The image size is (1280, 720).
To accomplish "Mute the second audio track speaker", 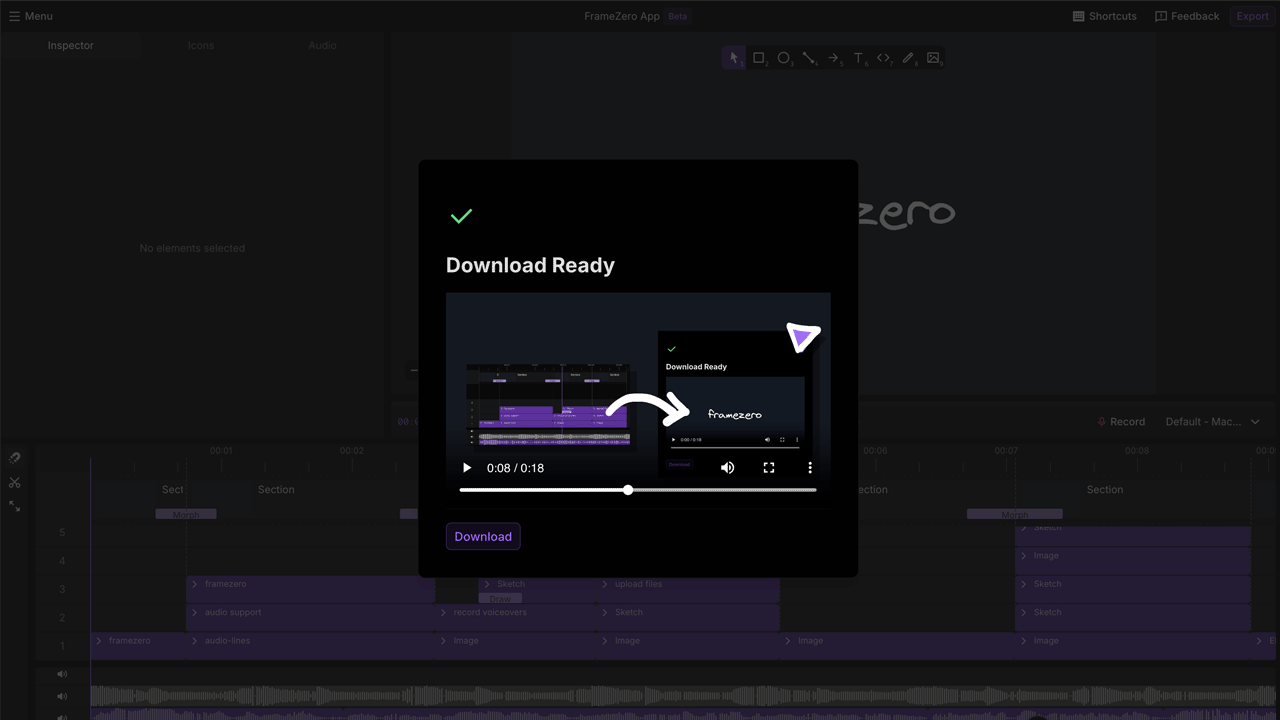I will [x=62, y=696].
